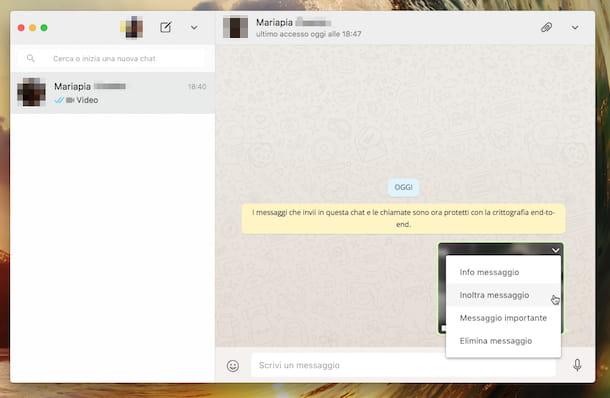The image size is (610, 398).
Task: Attach a file with paperclip icon
Action: point(546,27)
